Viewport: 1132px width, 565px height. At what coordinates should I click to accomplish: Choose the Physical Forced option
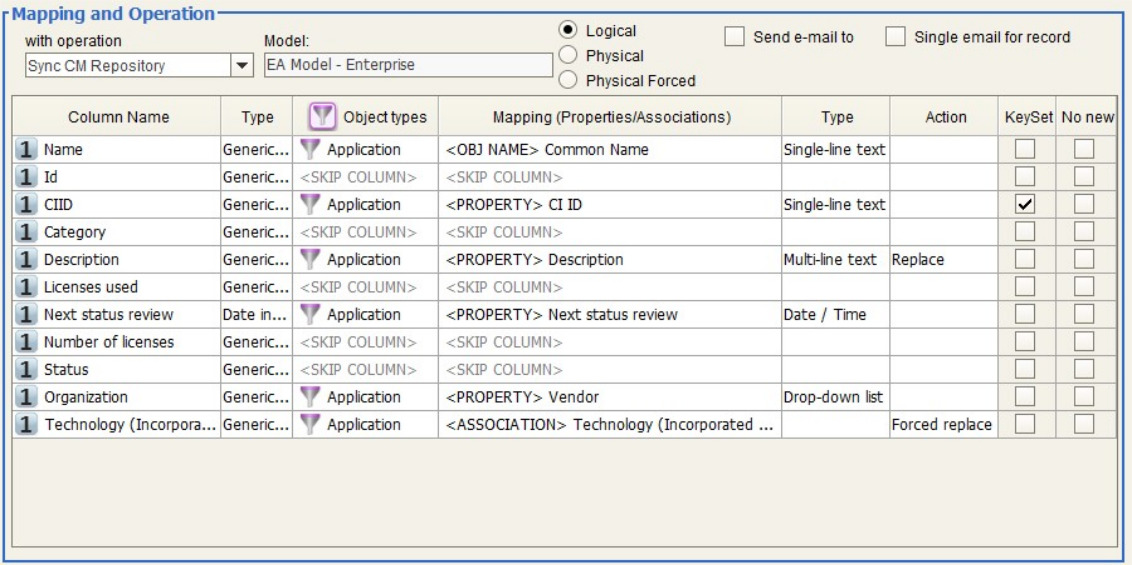click(568, 80)
